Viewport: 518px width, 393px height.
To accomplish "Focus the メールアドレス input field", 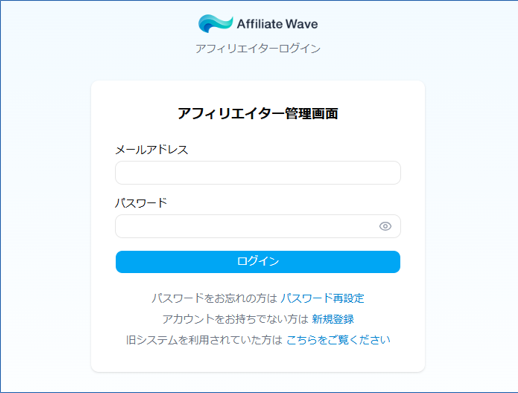I will [258, 173].
